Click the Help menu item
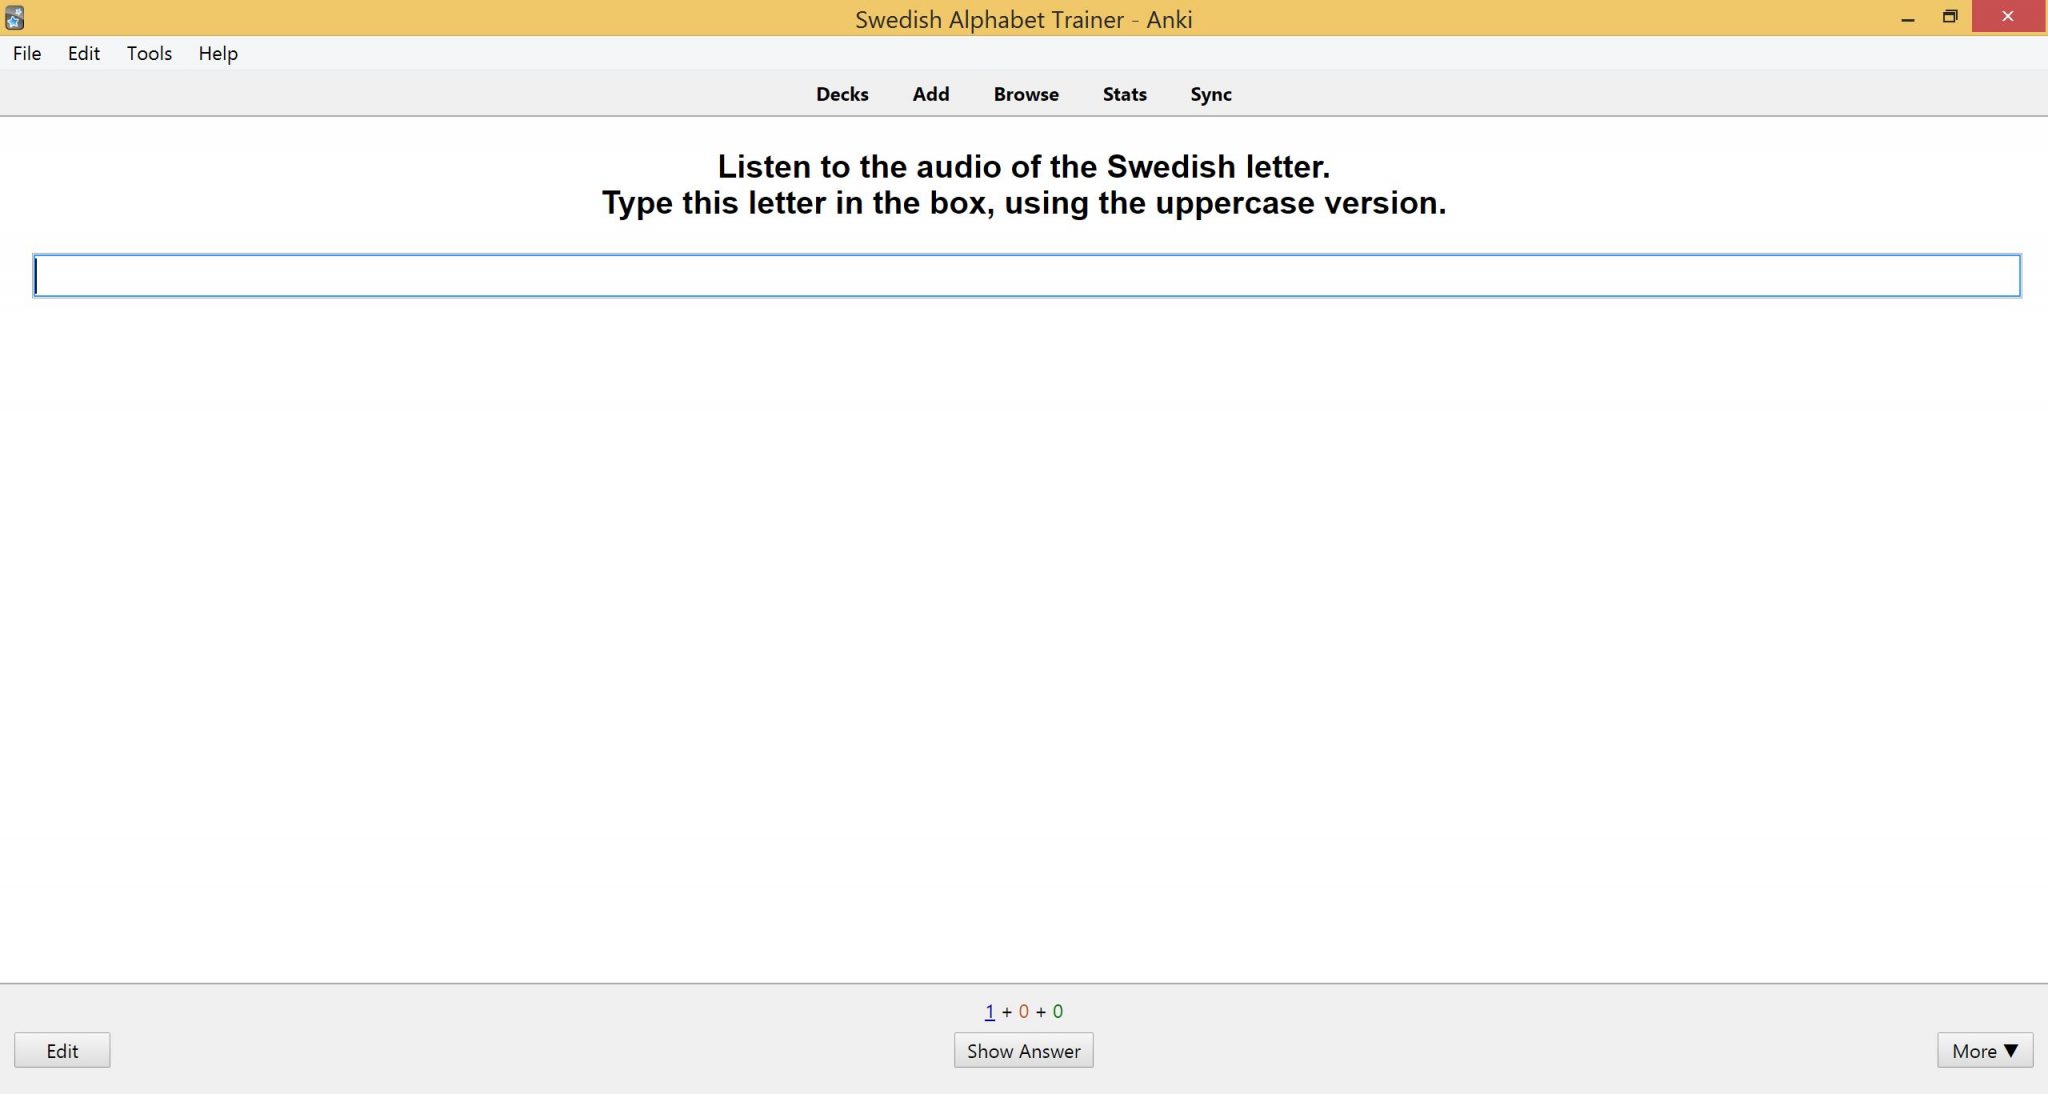2048x1094 pixels. pyautogui.click(x=215, y=51)
